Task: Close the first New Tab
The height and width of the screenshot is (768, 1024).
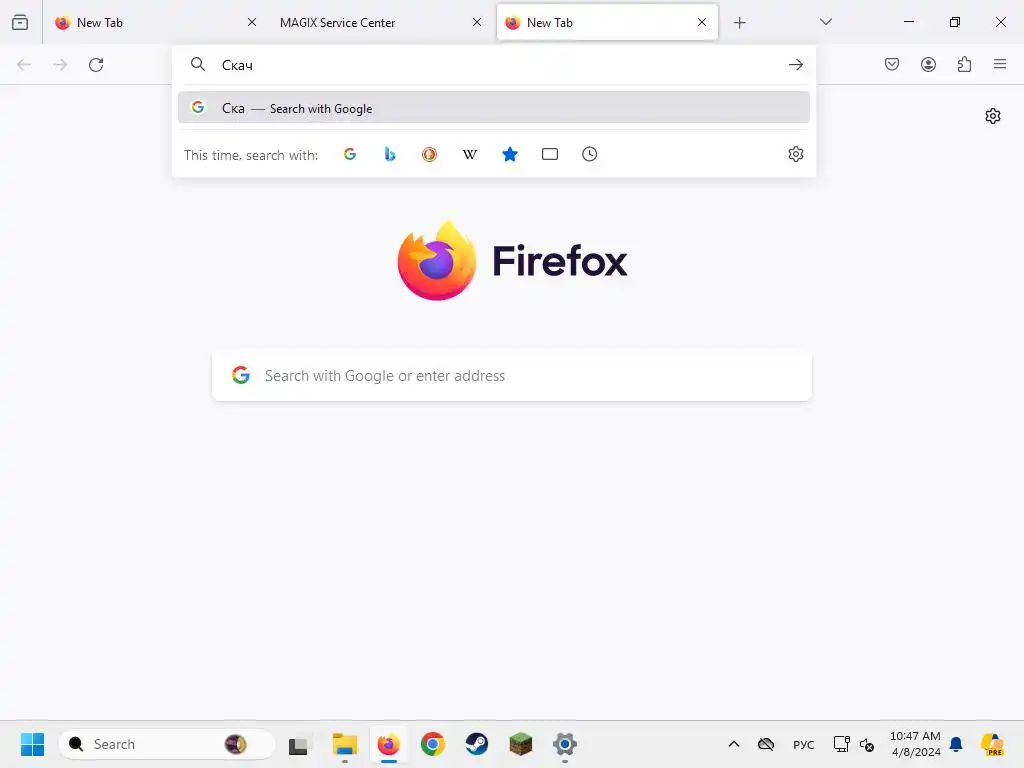Action: click(x=252, y=22)
